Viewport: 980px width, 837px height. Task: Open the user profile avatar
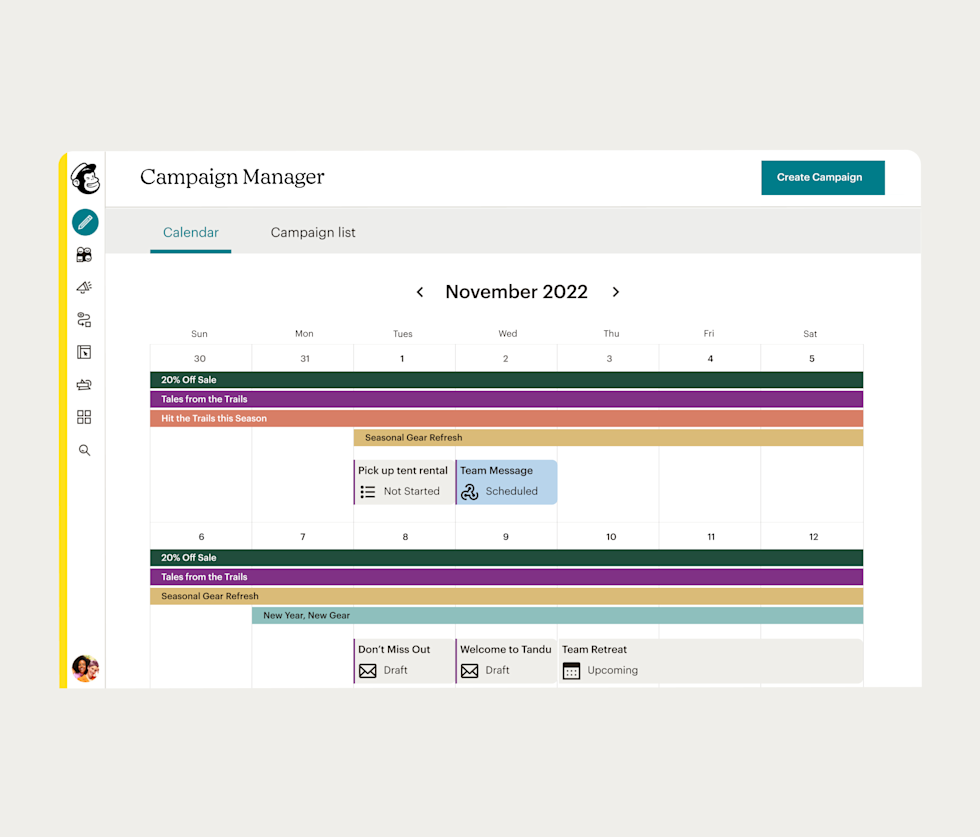coord(85,668)
